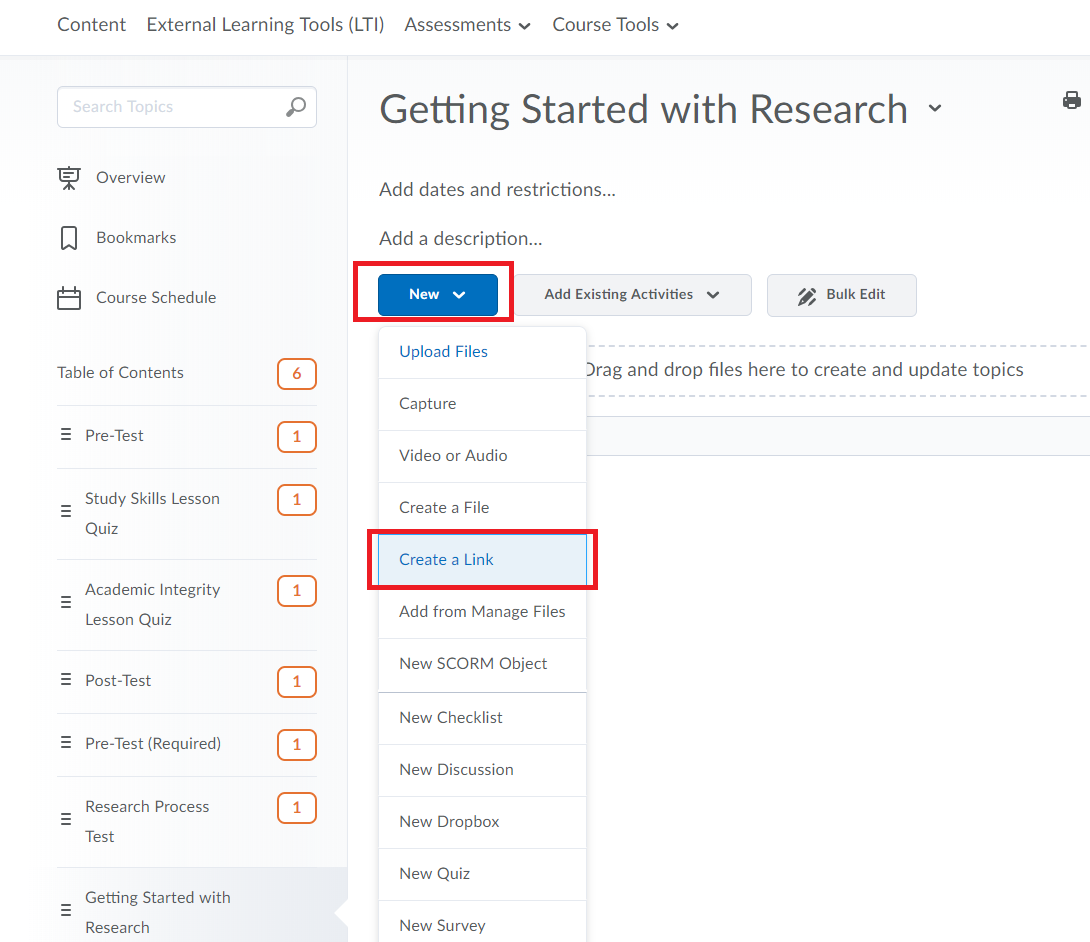1090x942 pixels.
Task: Open Pre-Test (Required) module
Action: (153, 744)
